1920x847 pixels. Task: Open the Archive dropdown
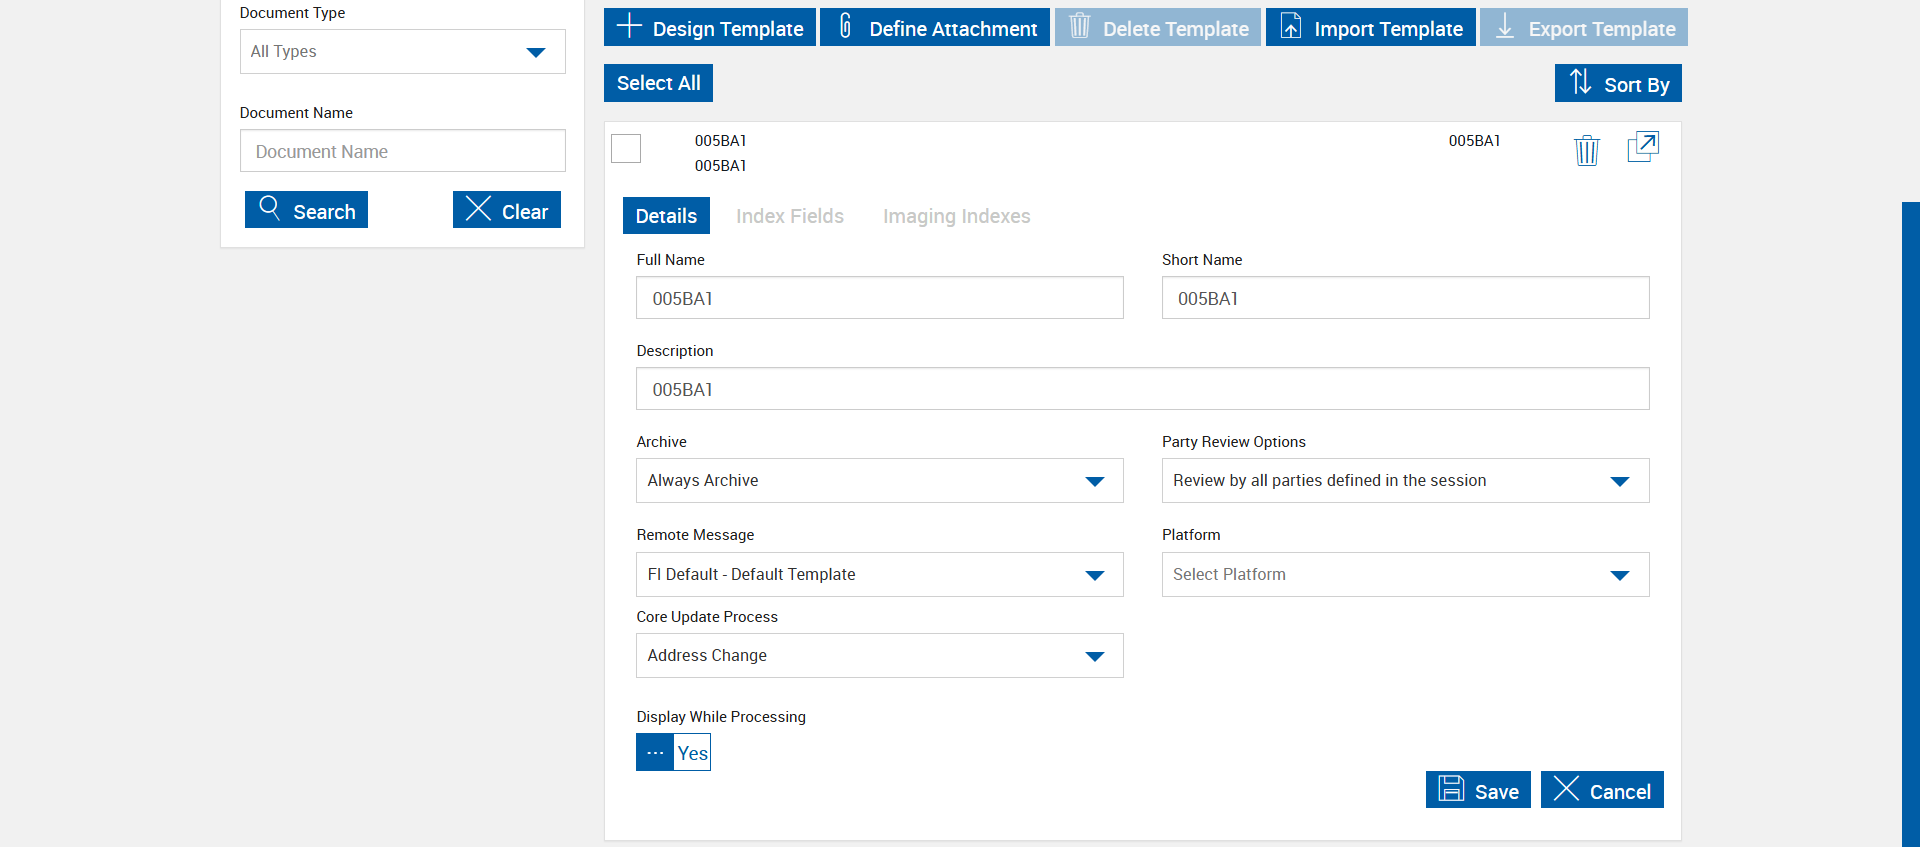(x=879, y=481)
